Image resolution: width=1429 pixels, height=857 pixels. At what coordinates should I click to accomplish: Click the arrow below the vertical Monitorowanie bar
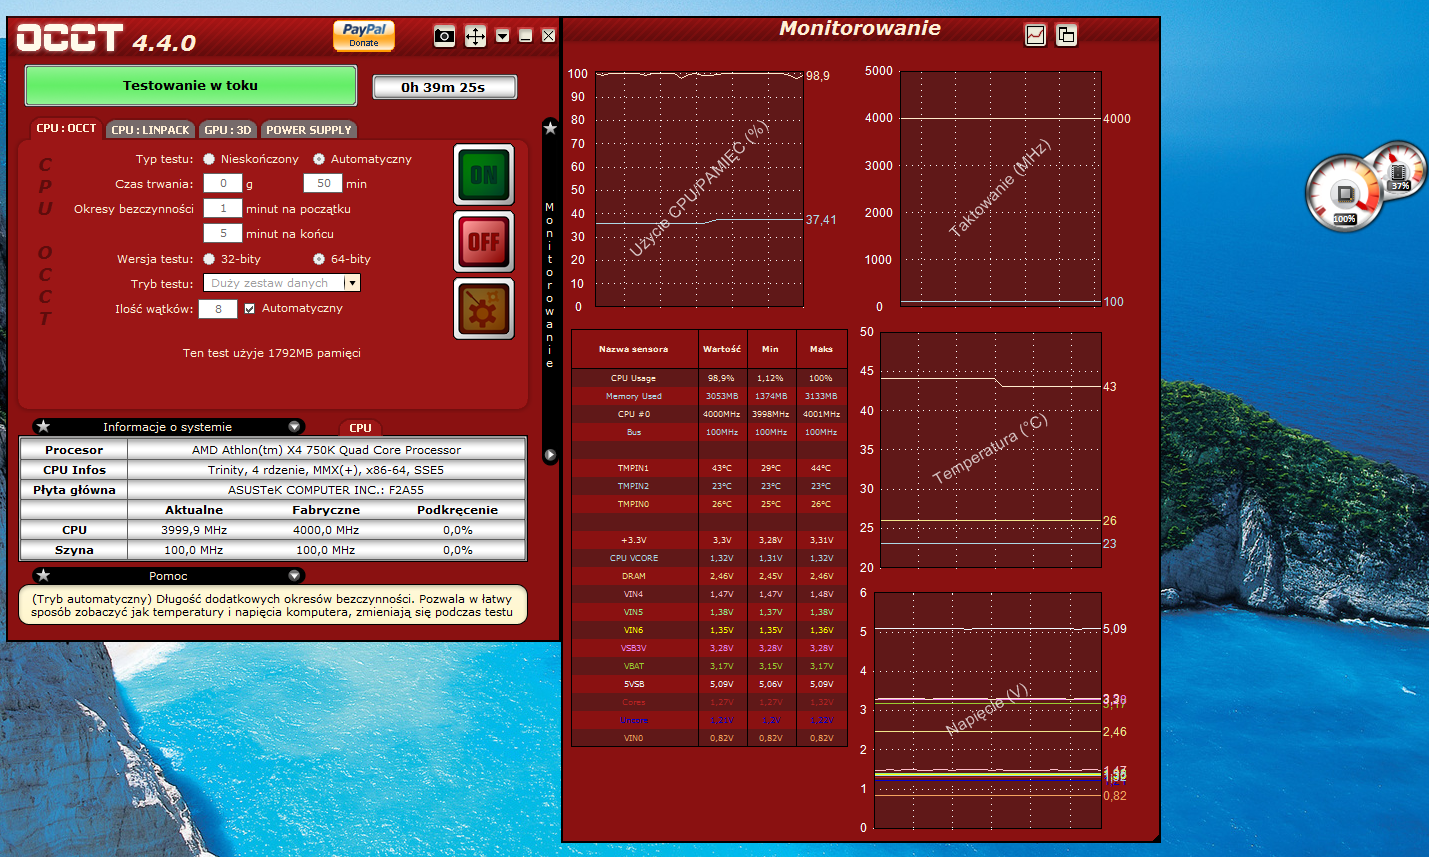point(550,455)
